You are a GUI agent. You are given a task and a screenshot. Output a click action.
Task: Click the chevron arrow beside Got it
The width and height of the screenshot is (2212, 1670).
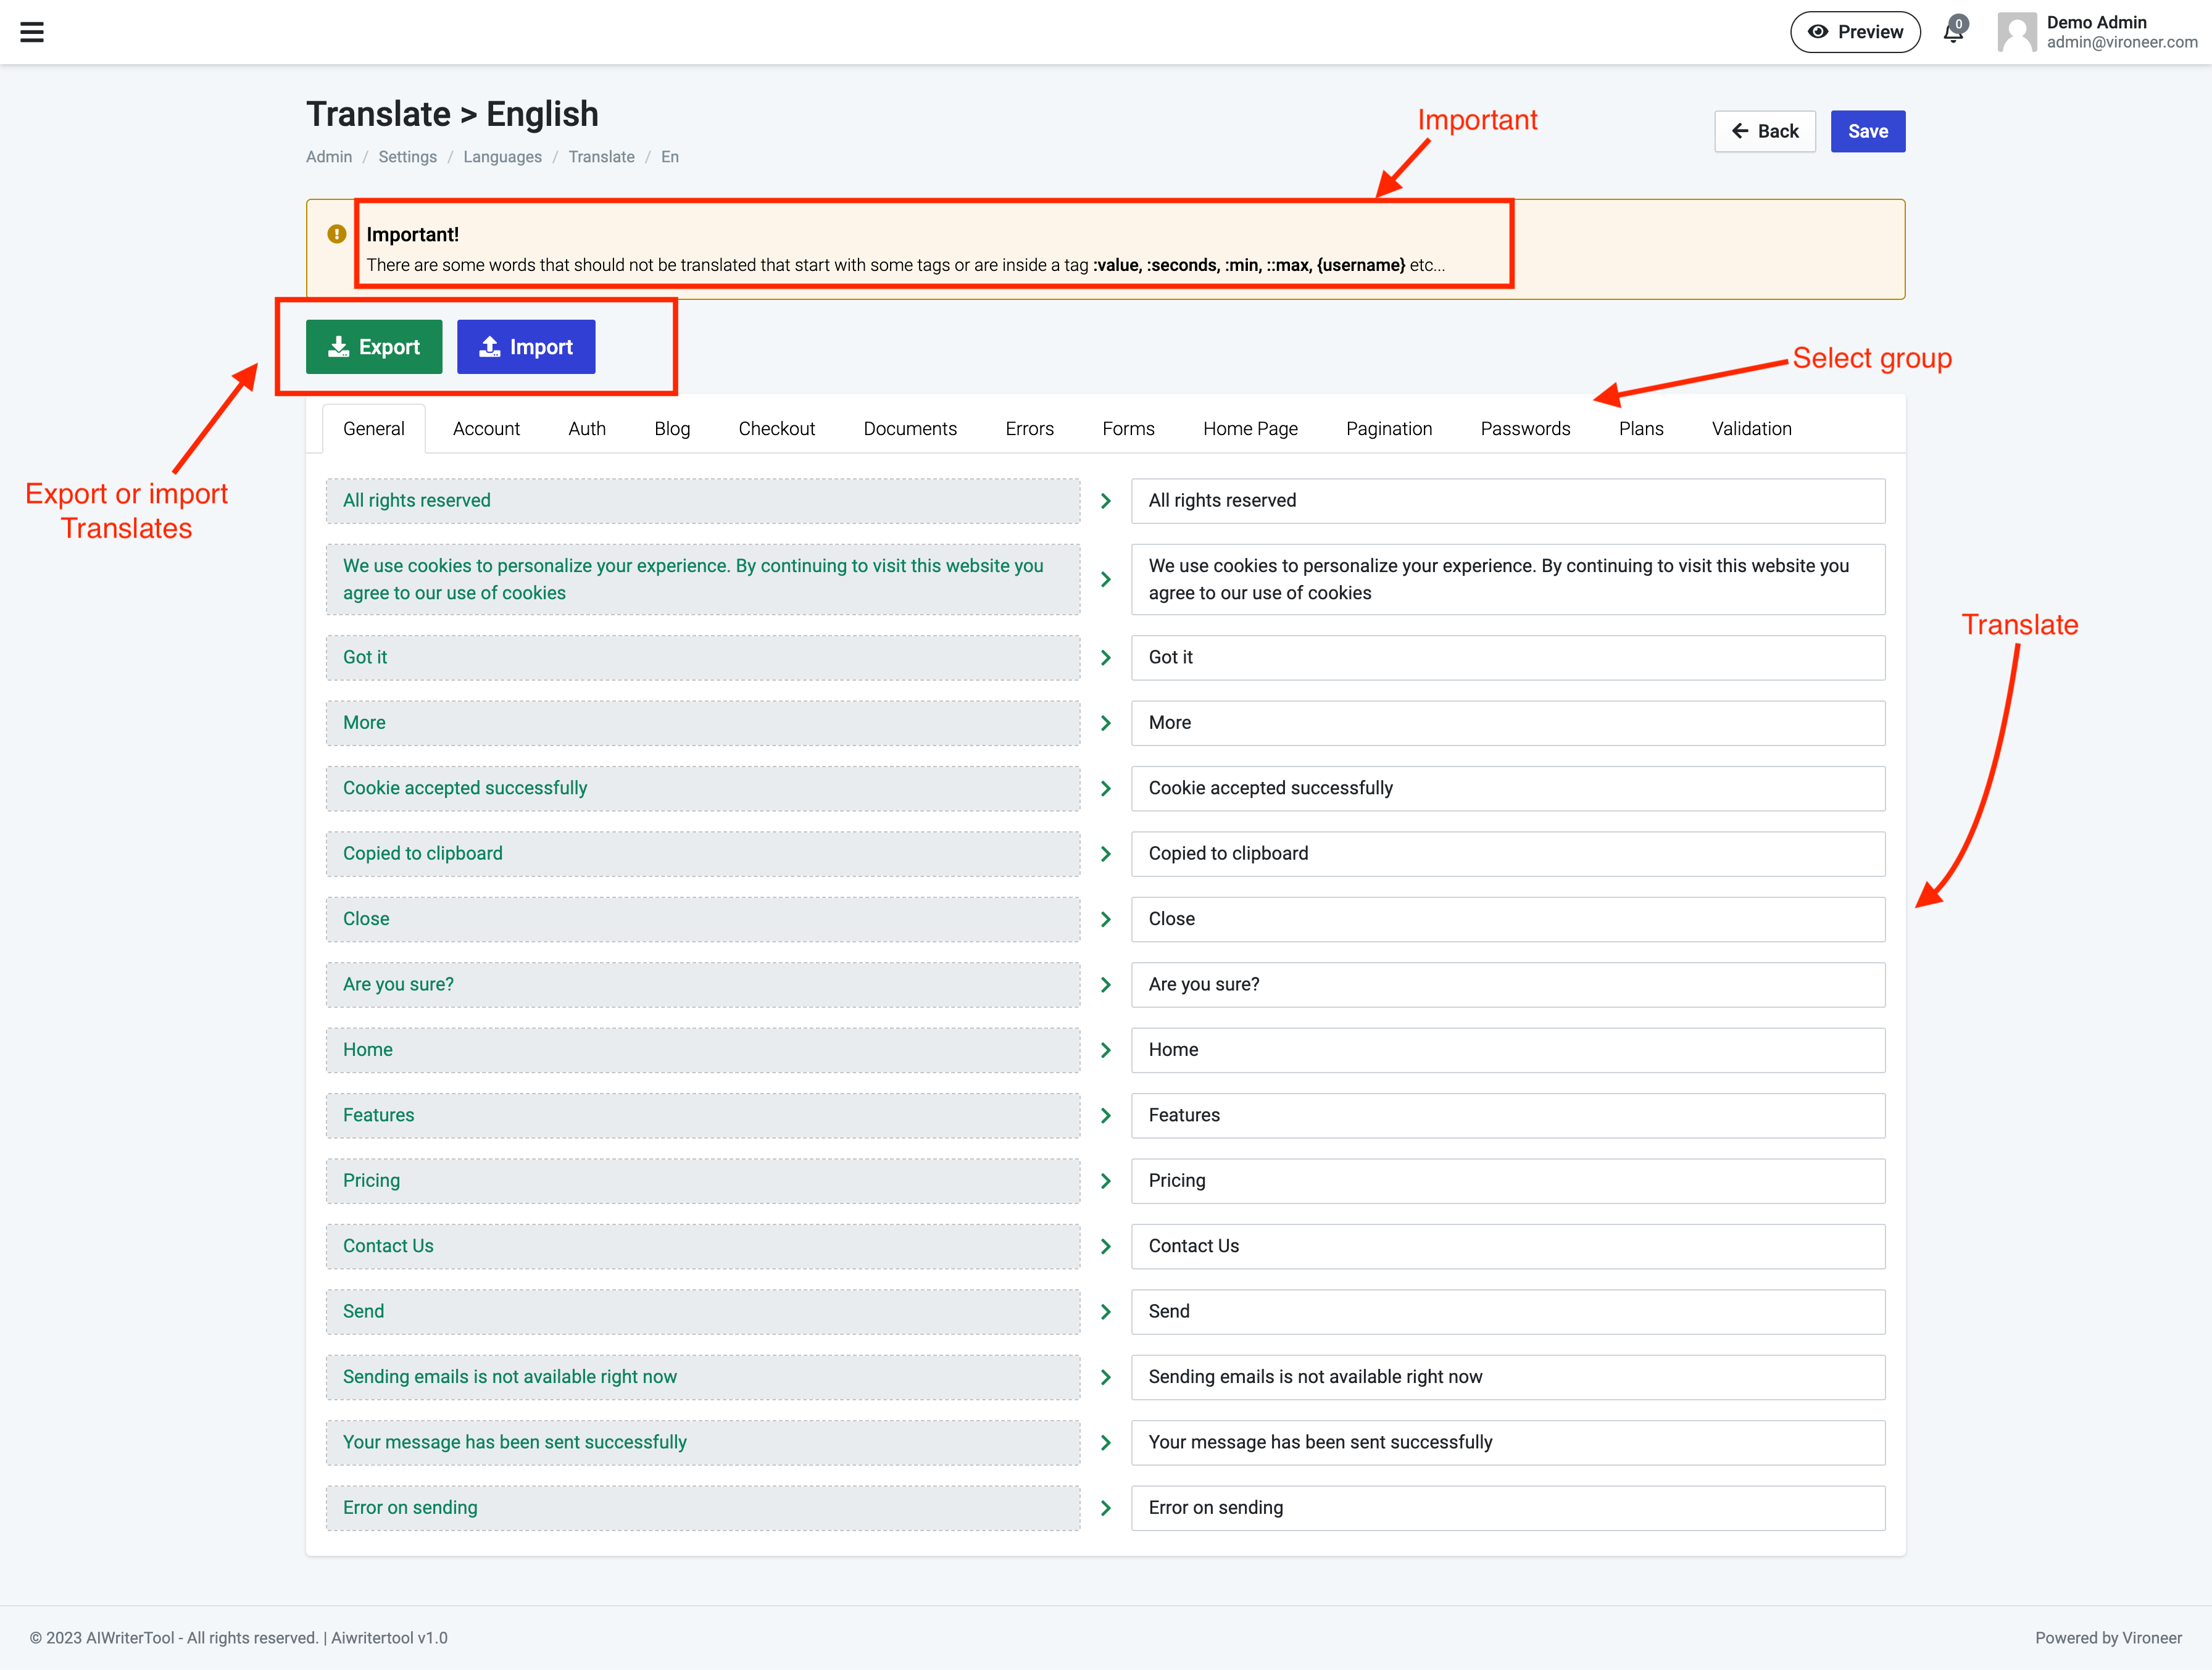click(1105, 658)
